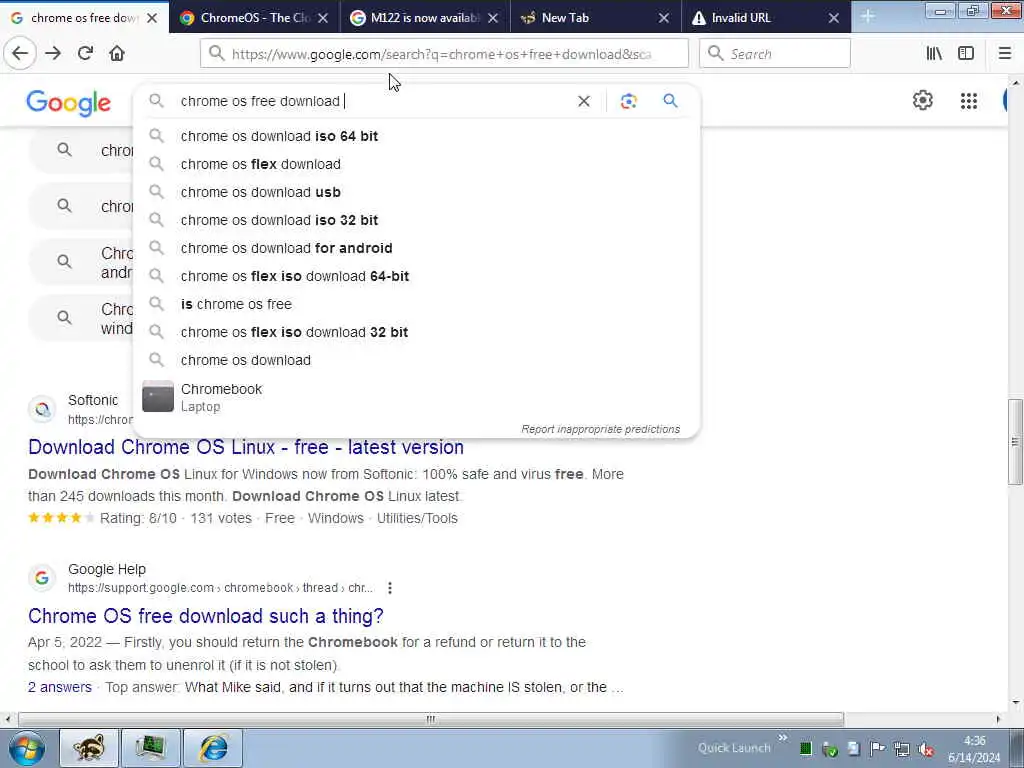Open the browser home page
Image resolution: width=1024 pixels, height=768 pixels.
click(x=117, y=54)
